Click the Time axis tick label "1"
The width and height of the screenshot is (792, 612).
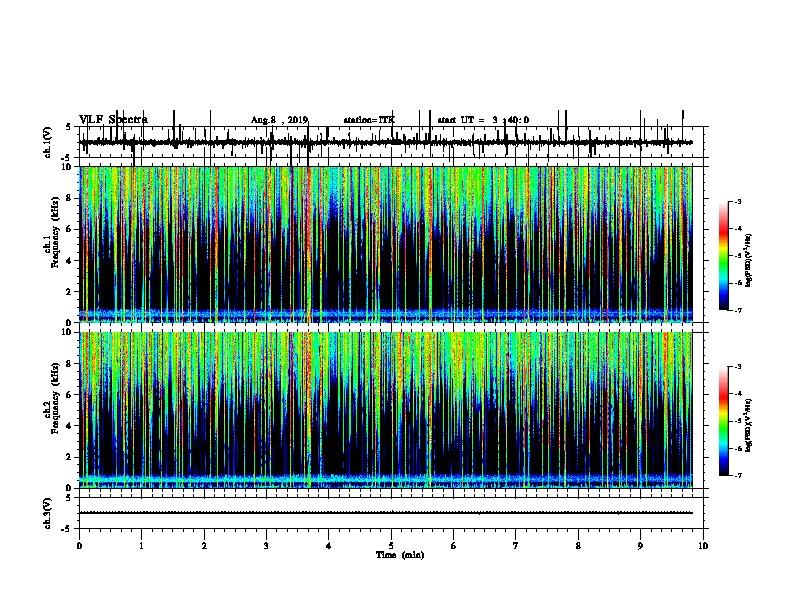[141, 546]
